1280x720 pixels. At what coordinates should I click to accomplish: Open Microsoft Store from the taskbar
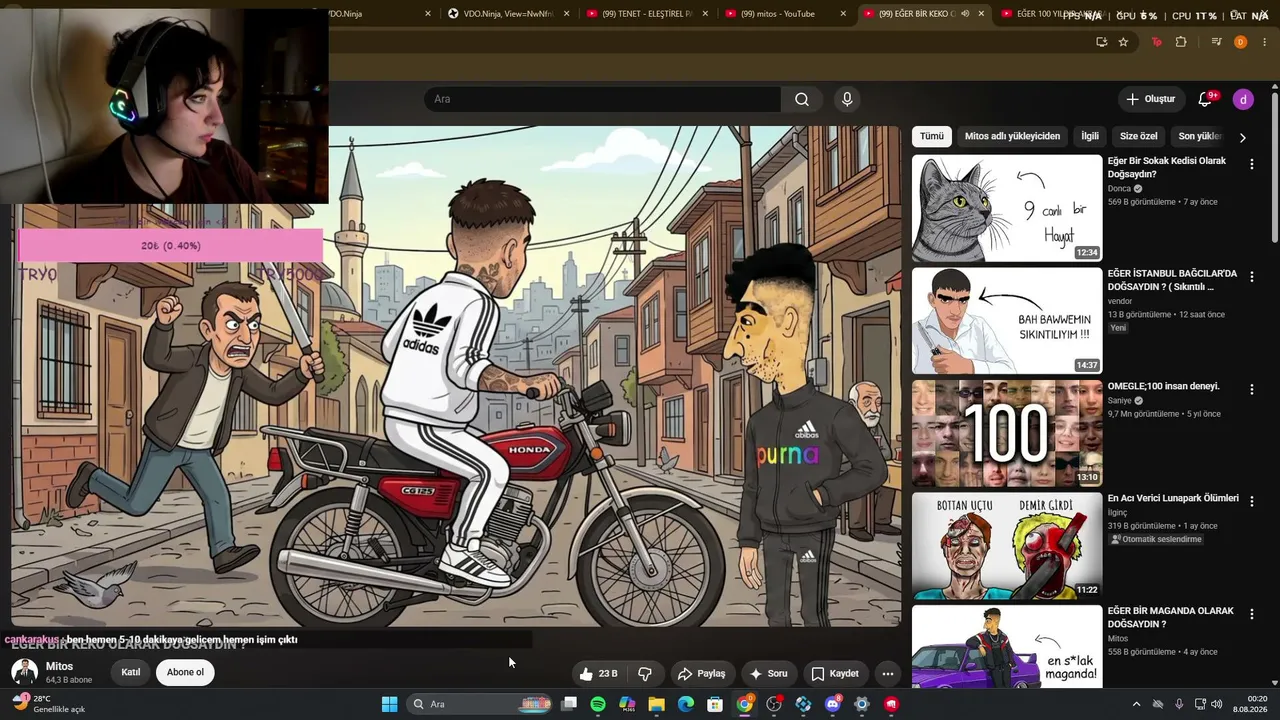tap(715, 704)
